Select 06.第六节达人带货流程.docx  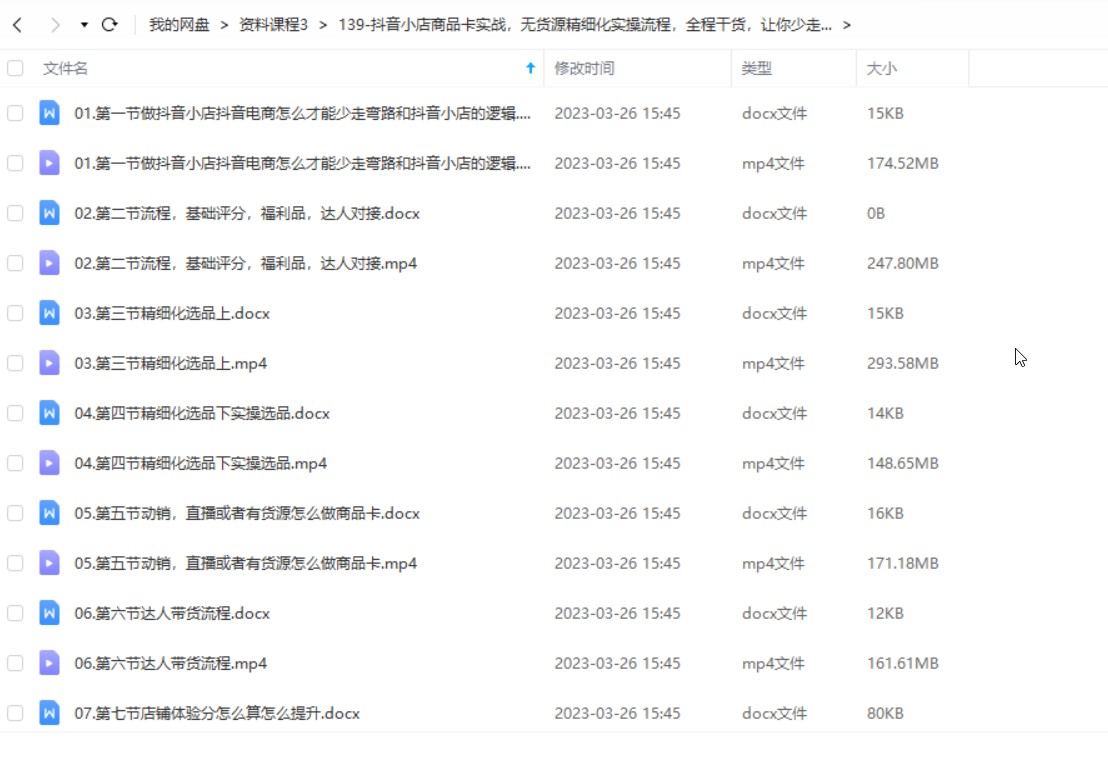tap(172, 613)
